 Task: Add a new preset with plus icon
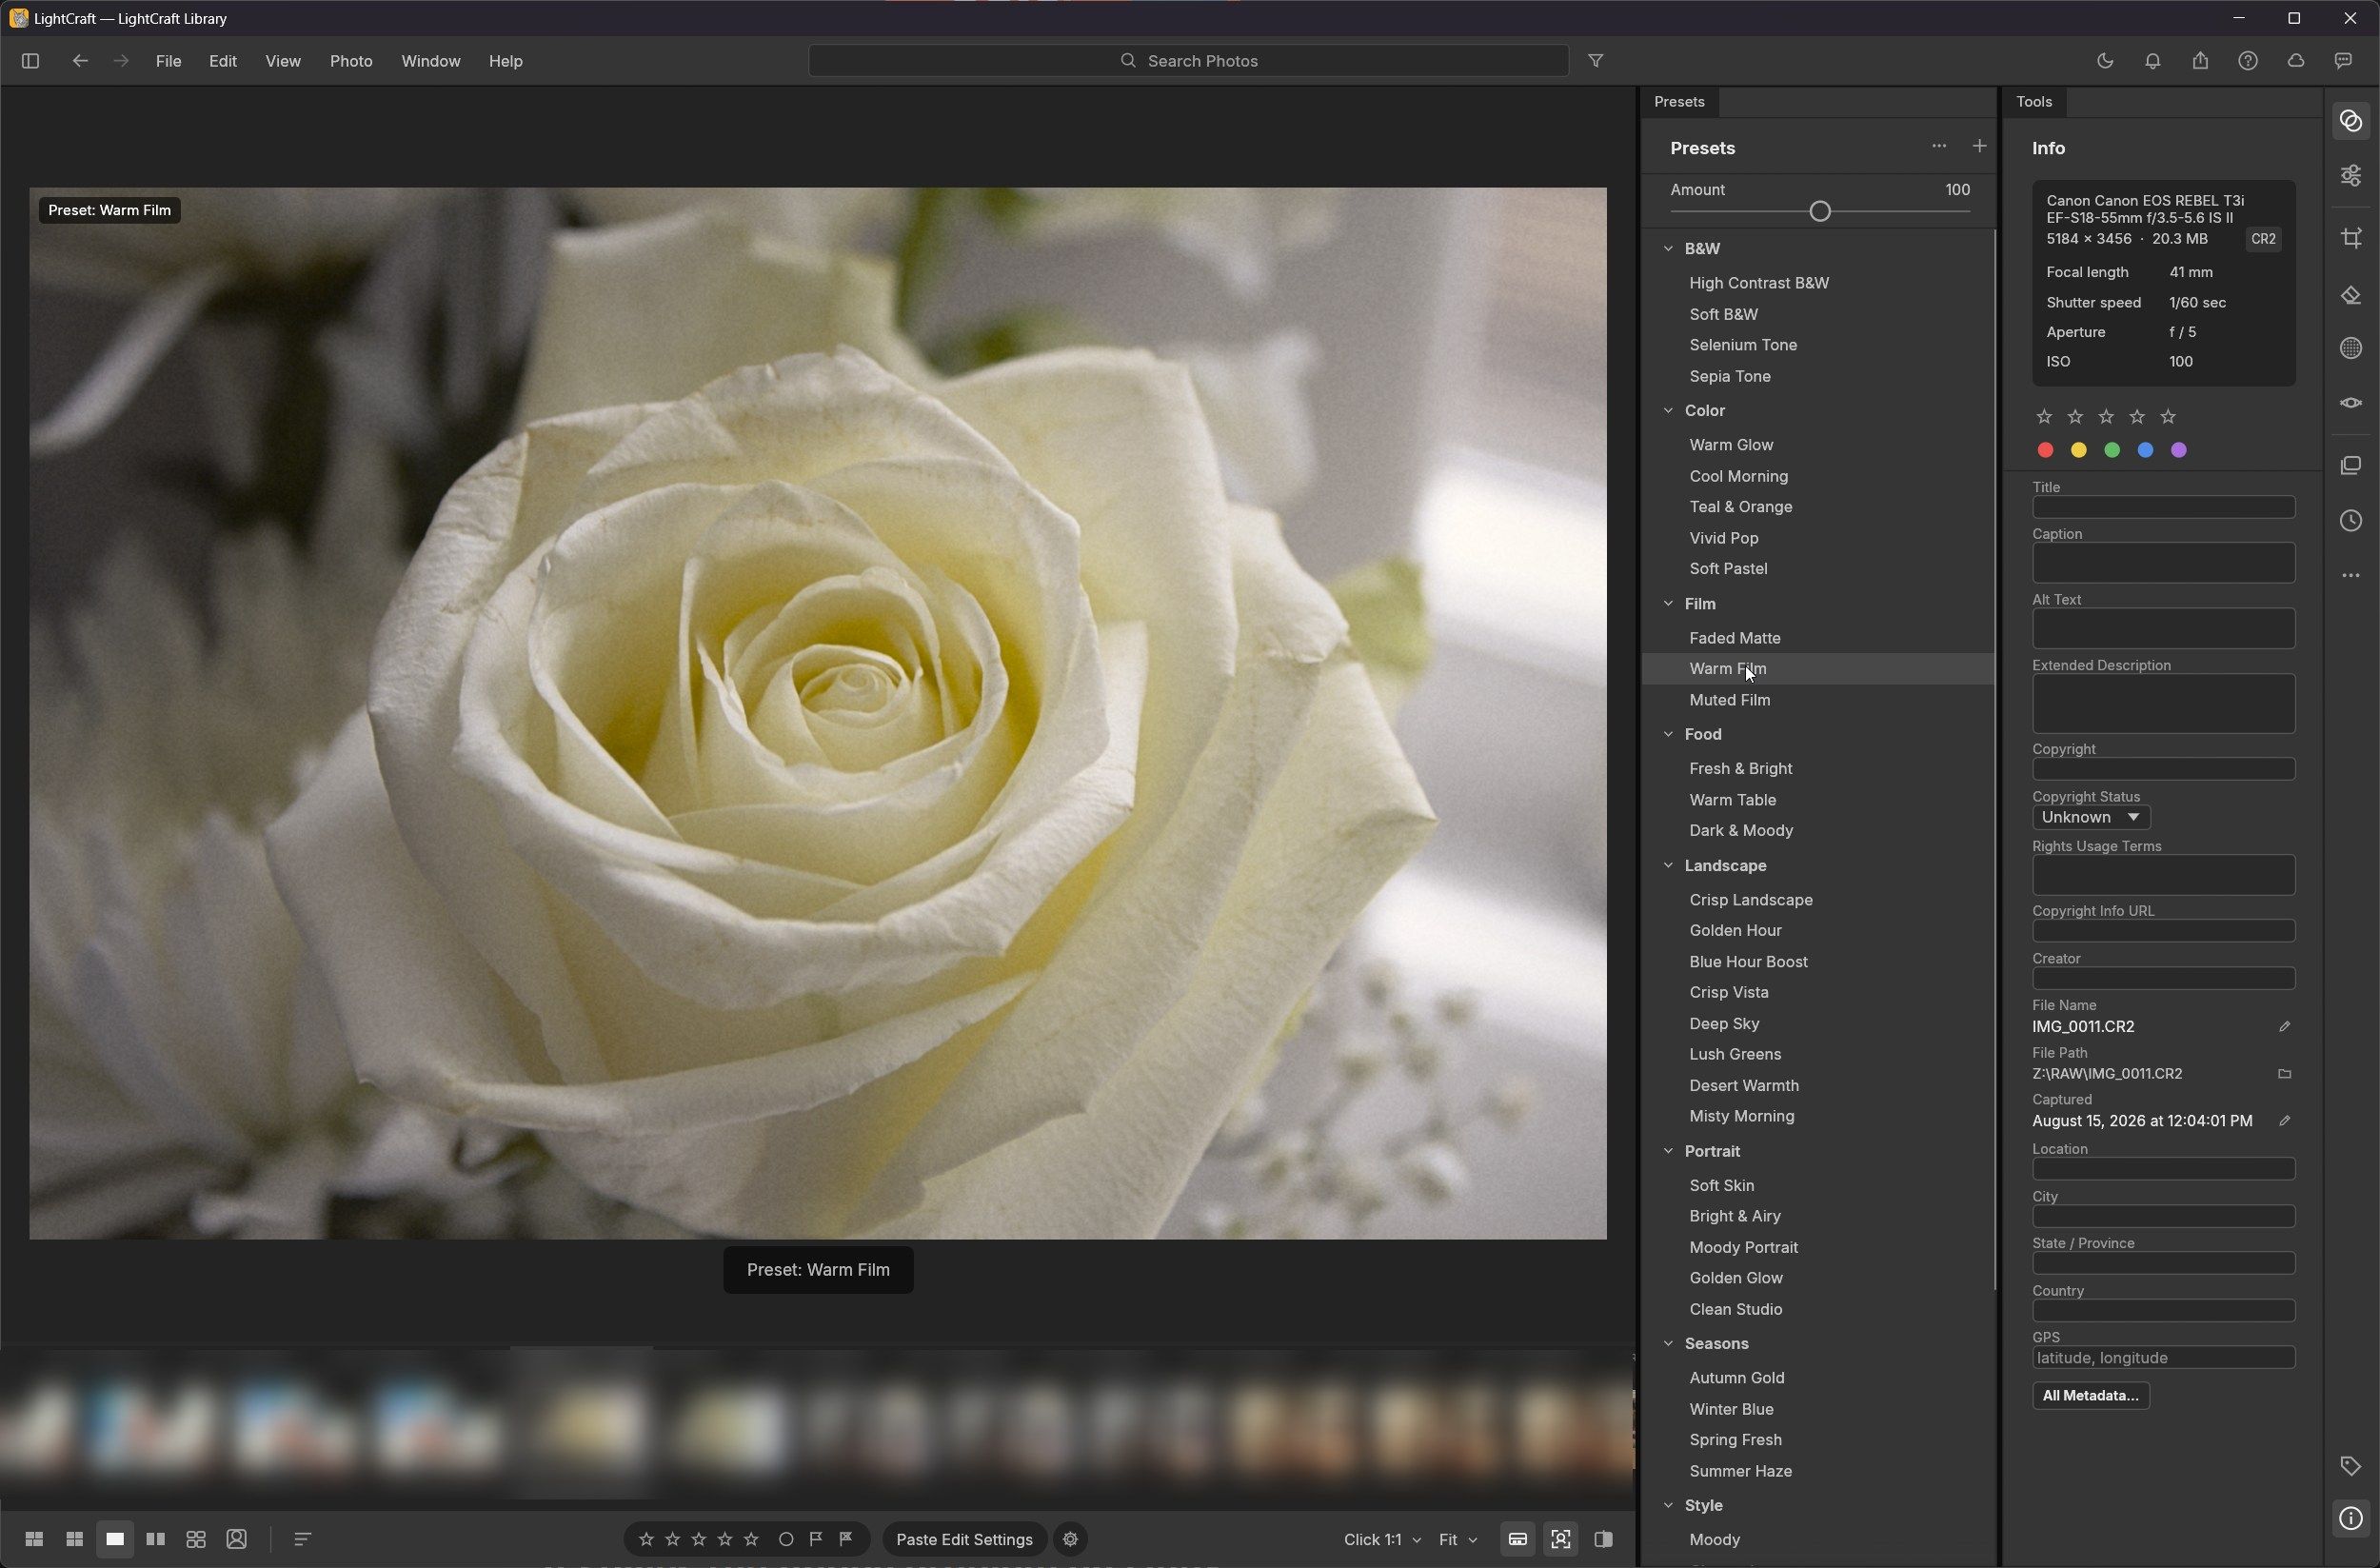pos(1979,147)
